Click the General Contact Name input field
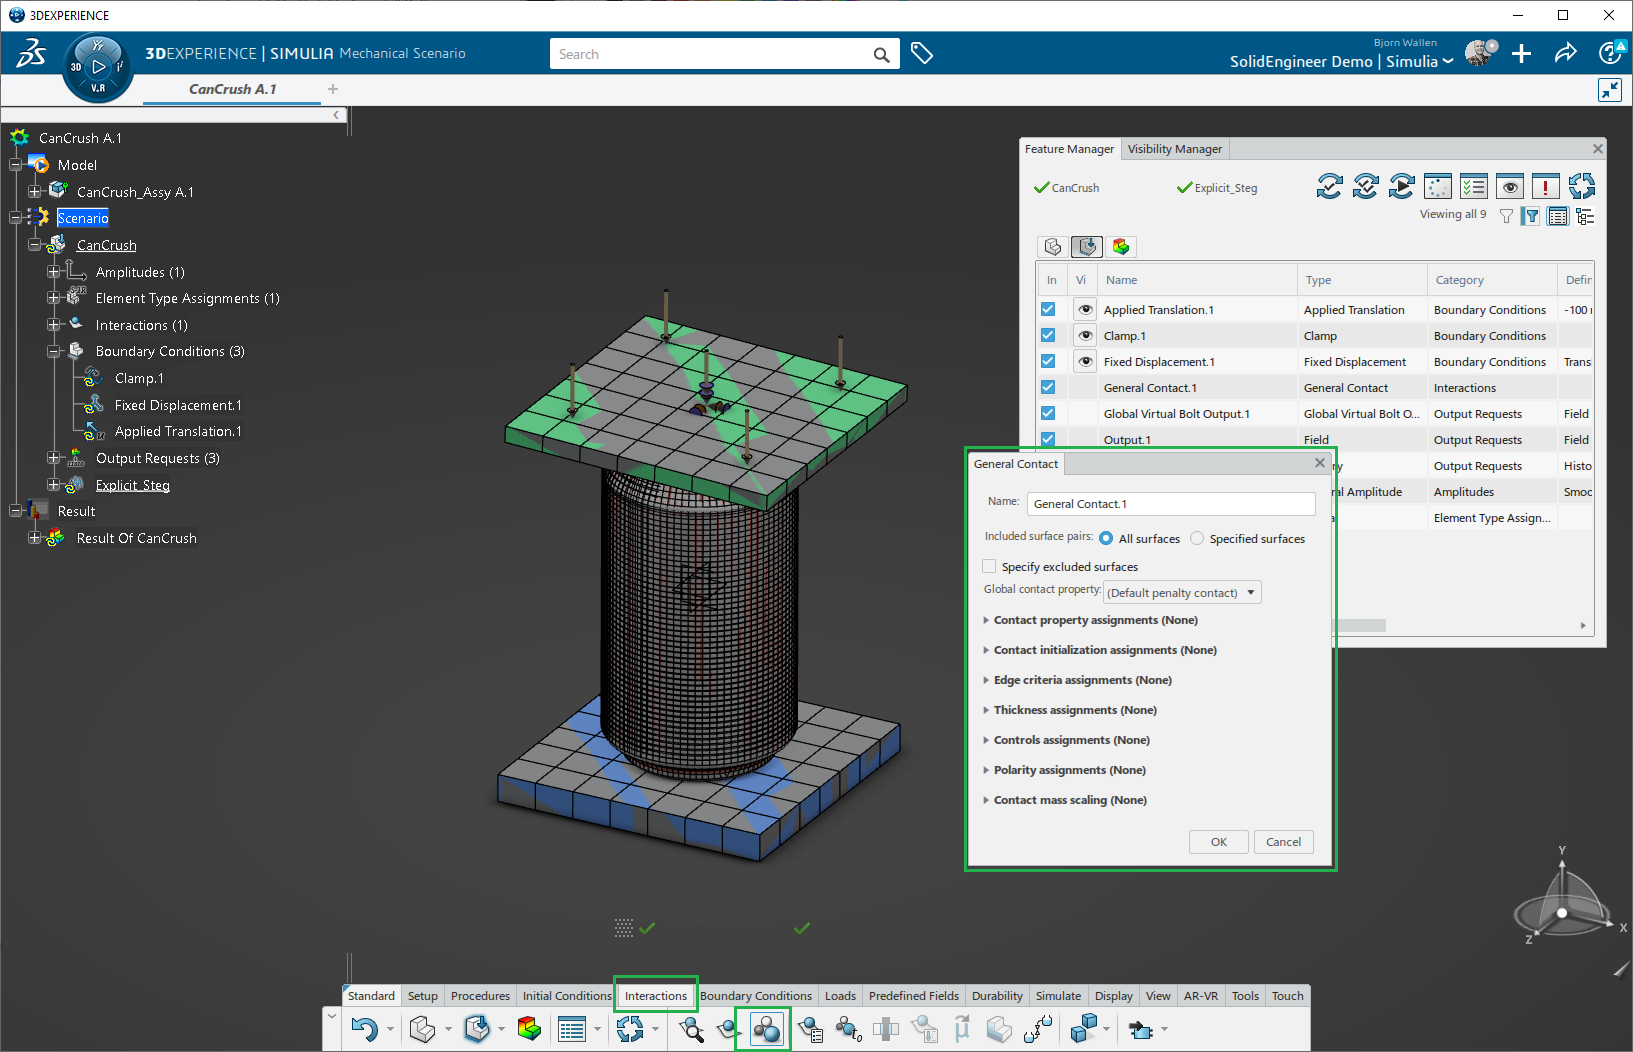1633x1052 pixels. (x=1170, y=504)
